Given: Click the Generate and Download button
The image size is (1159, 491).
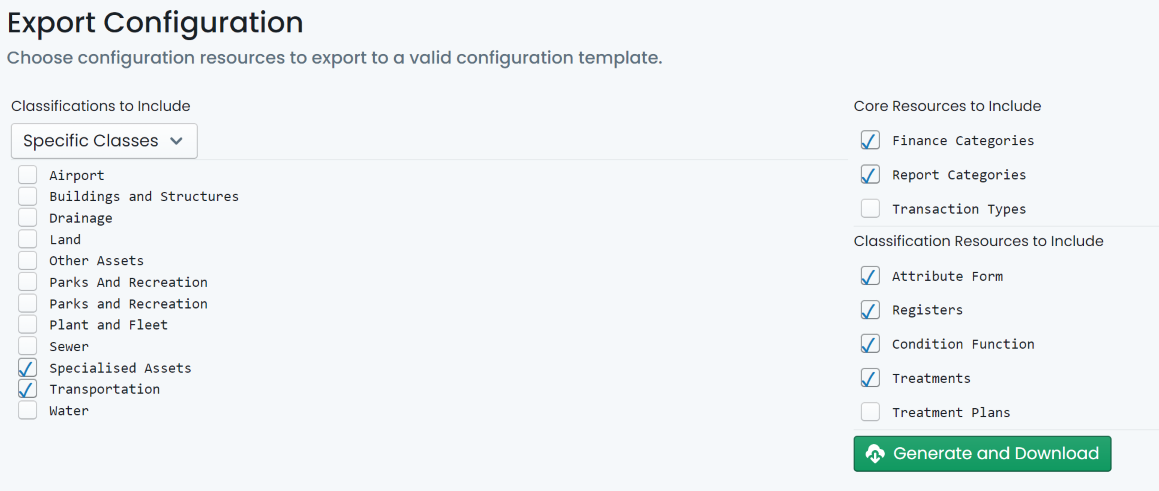Looking at the screenshot, I should pos(982,454).
